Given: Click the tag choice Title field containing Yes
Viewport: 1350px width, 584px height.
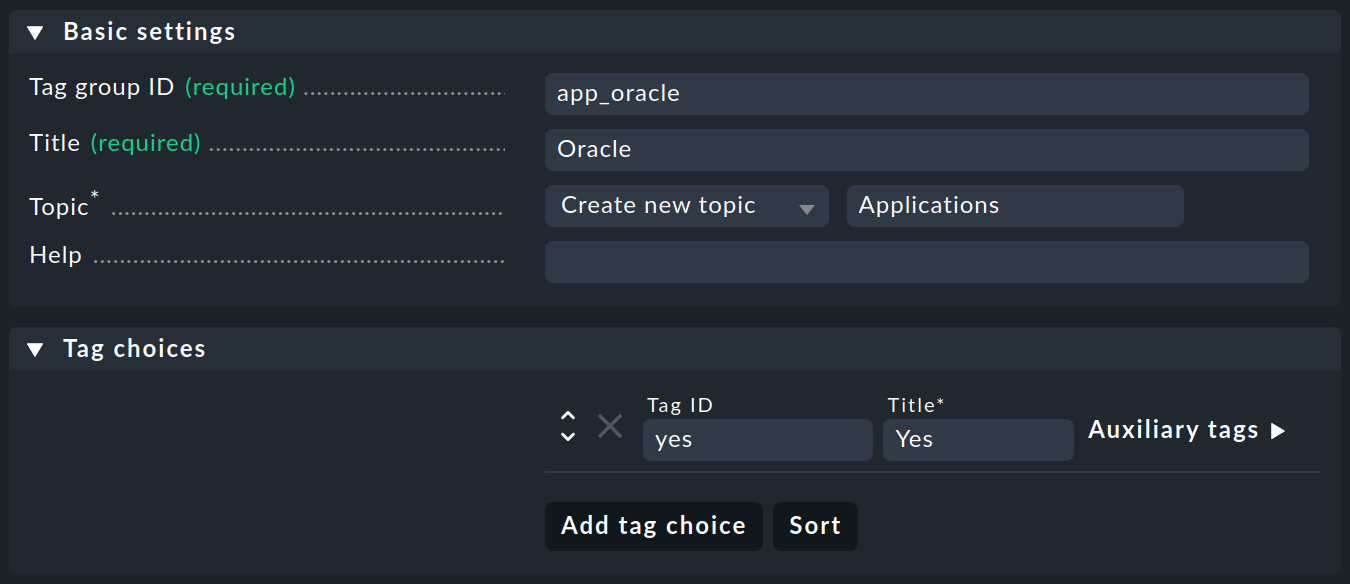Looking at the screenshot, I should pyautogui.click(x=977, y=439).
